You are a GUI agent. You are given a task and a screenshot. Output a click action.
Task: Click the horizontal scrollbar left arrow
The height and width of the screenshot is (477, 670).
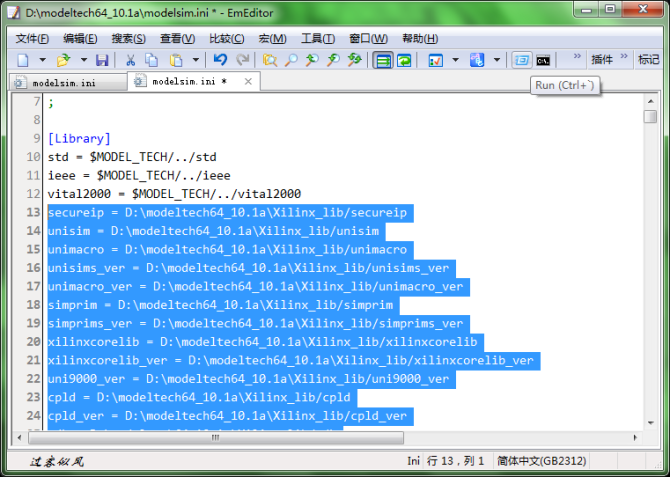tap(19, 438)
